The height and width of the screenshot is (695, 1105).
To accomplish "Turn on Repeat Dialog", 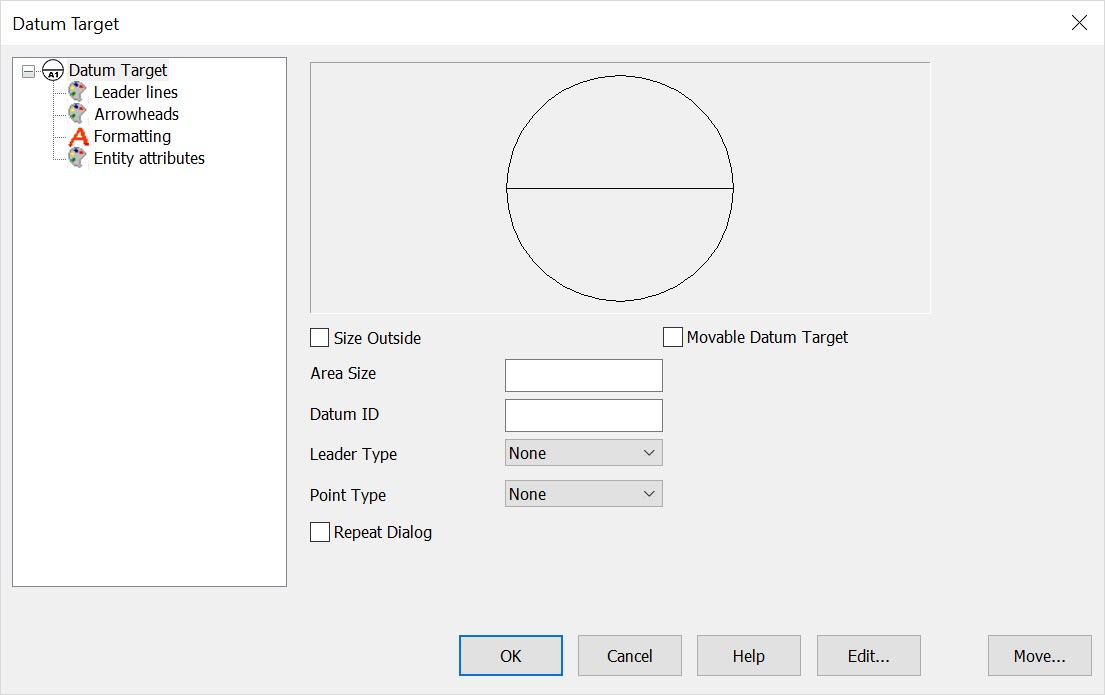I will pyautogui.click(x=319, y=532).
